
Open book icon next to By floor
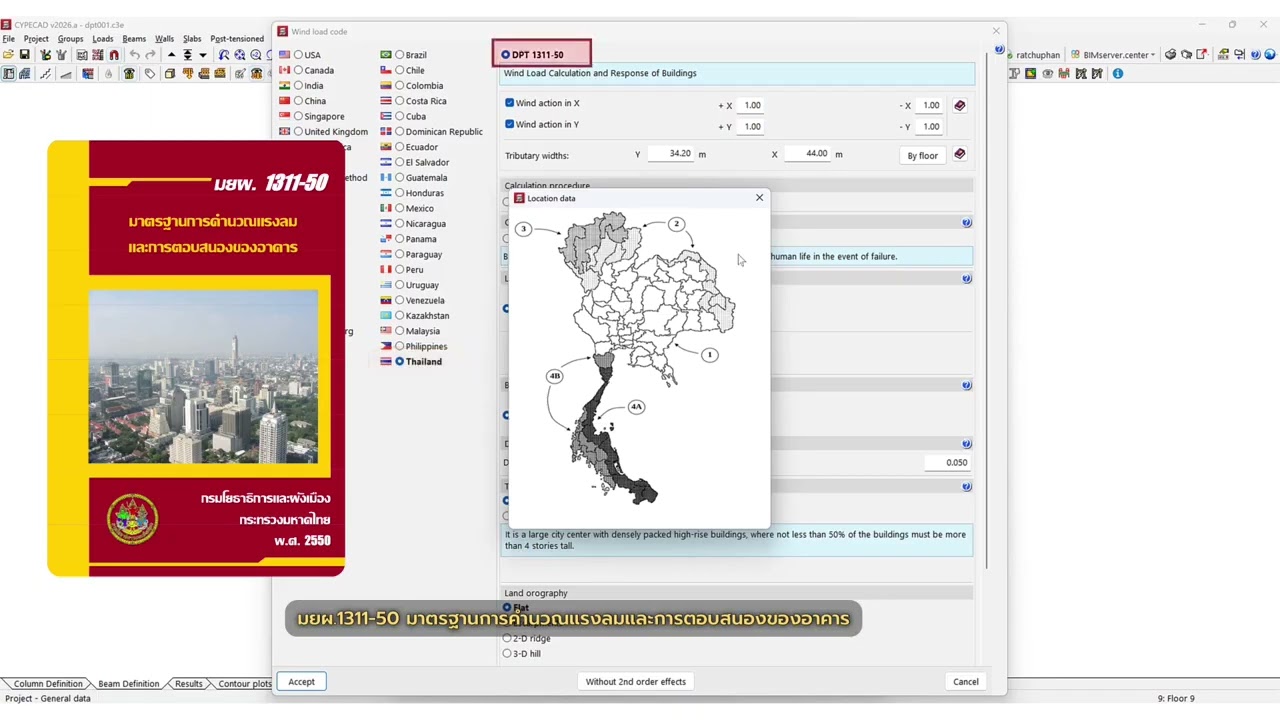[x=960, y=154]
